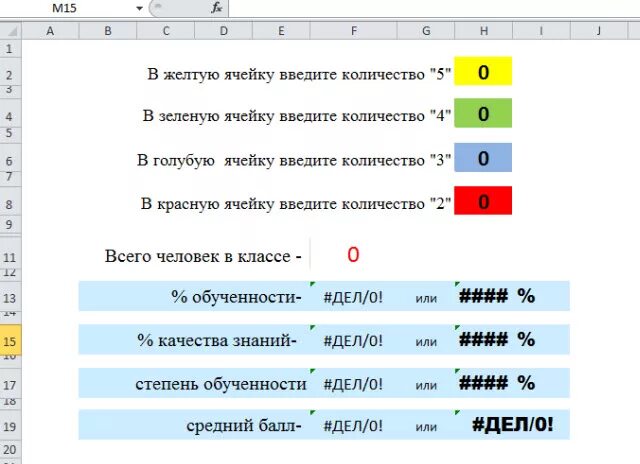Select column B header
Image resolution: width=640 pixels, height=464 pixels.
tap(108, 31)
